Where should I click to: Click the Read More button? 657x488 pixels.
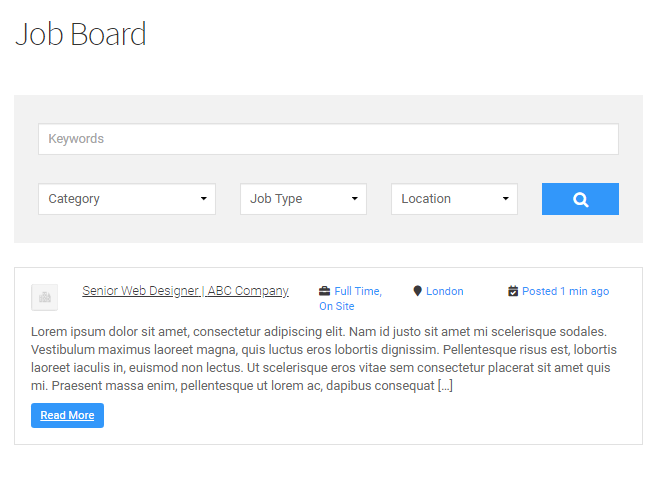pos(67,416)
